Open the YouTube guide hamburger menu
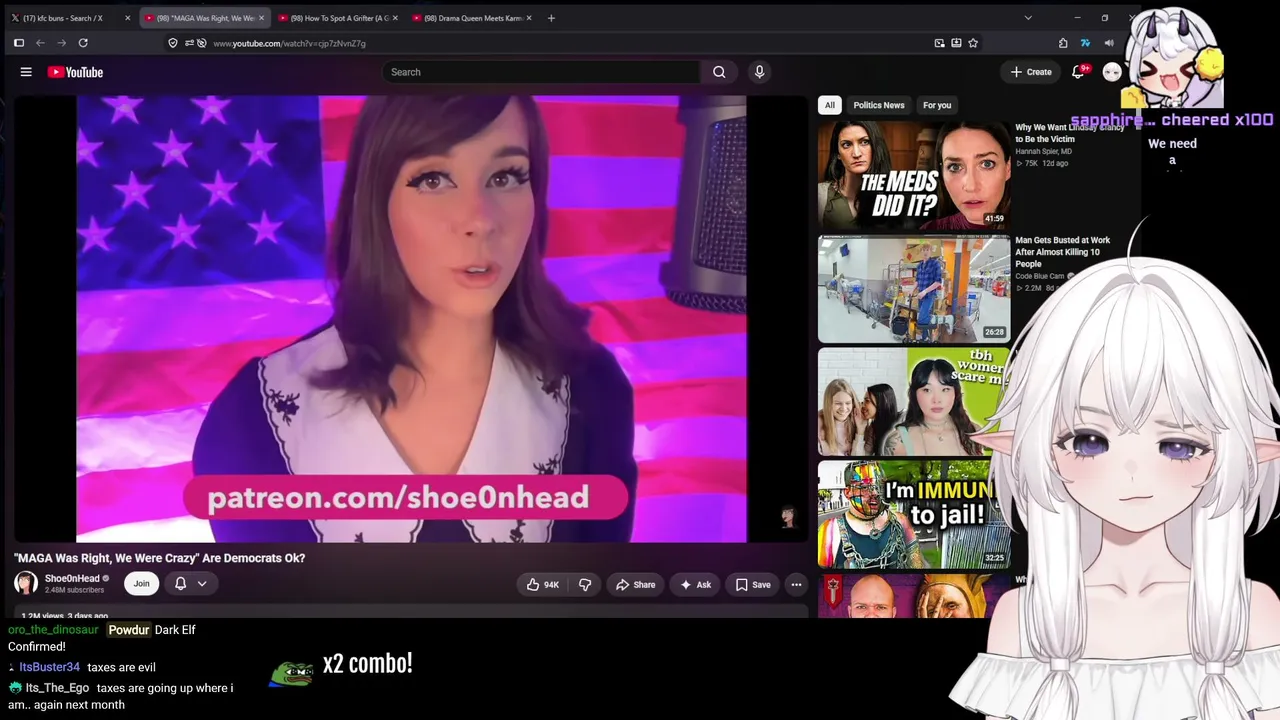The height and width of the screenshot is (720, 1280). pyautogui.click(x=26, y=72)
